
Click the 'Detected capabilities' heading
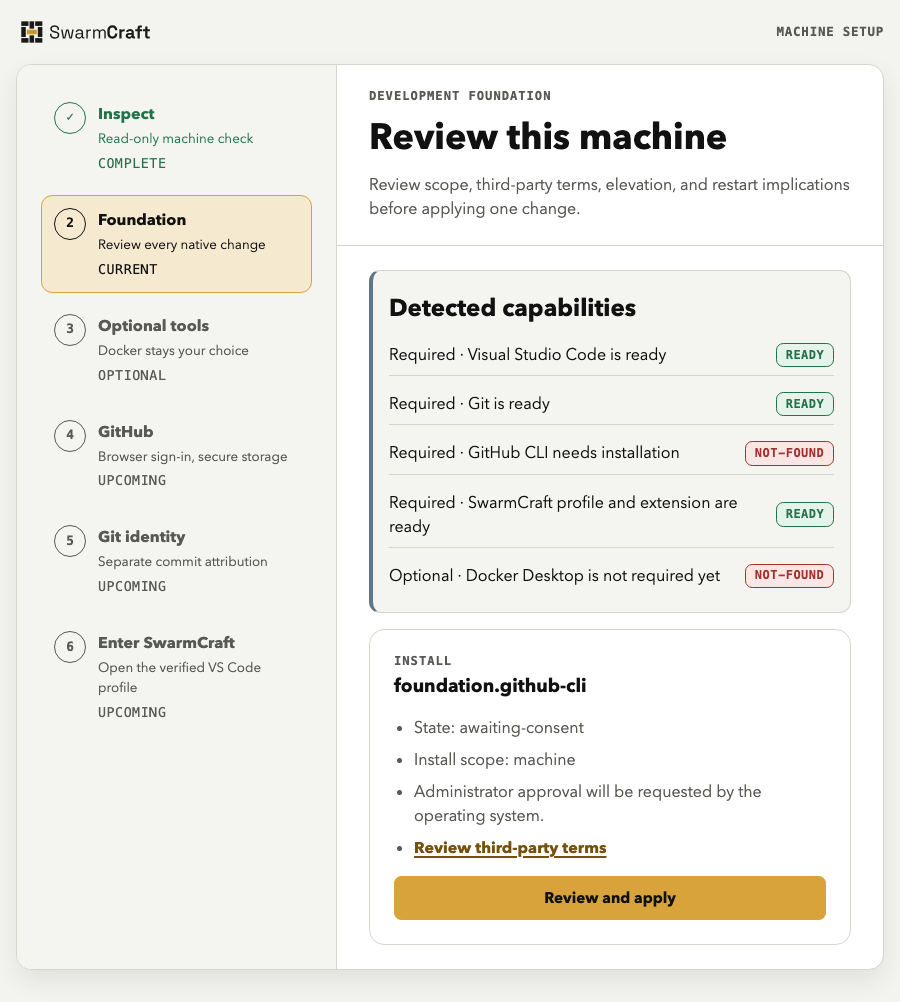pyautogui.click(x=512, y=308)
